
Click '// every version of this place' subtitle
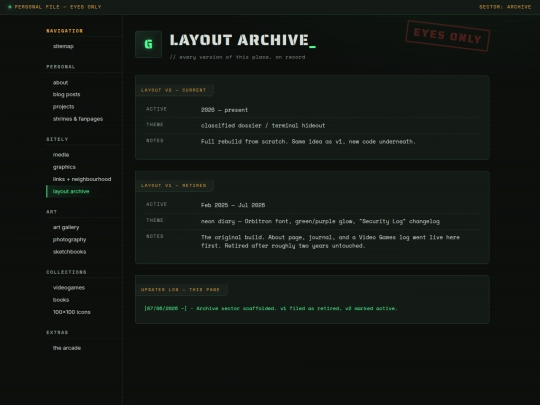click(x=237, y=57)
